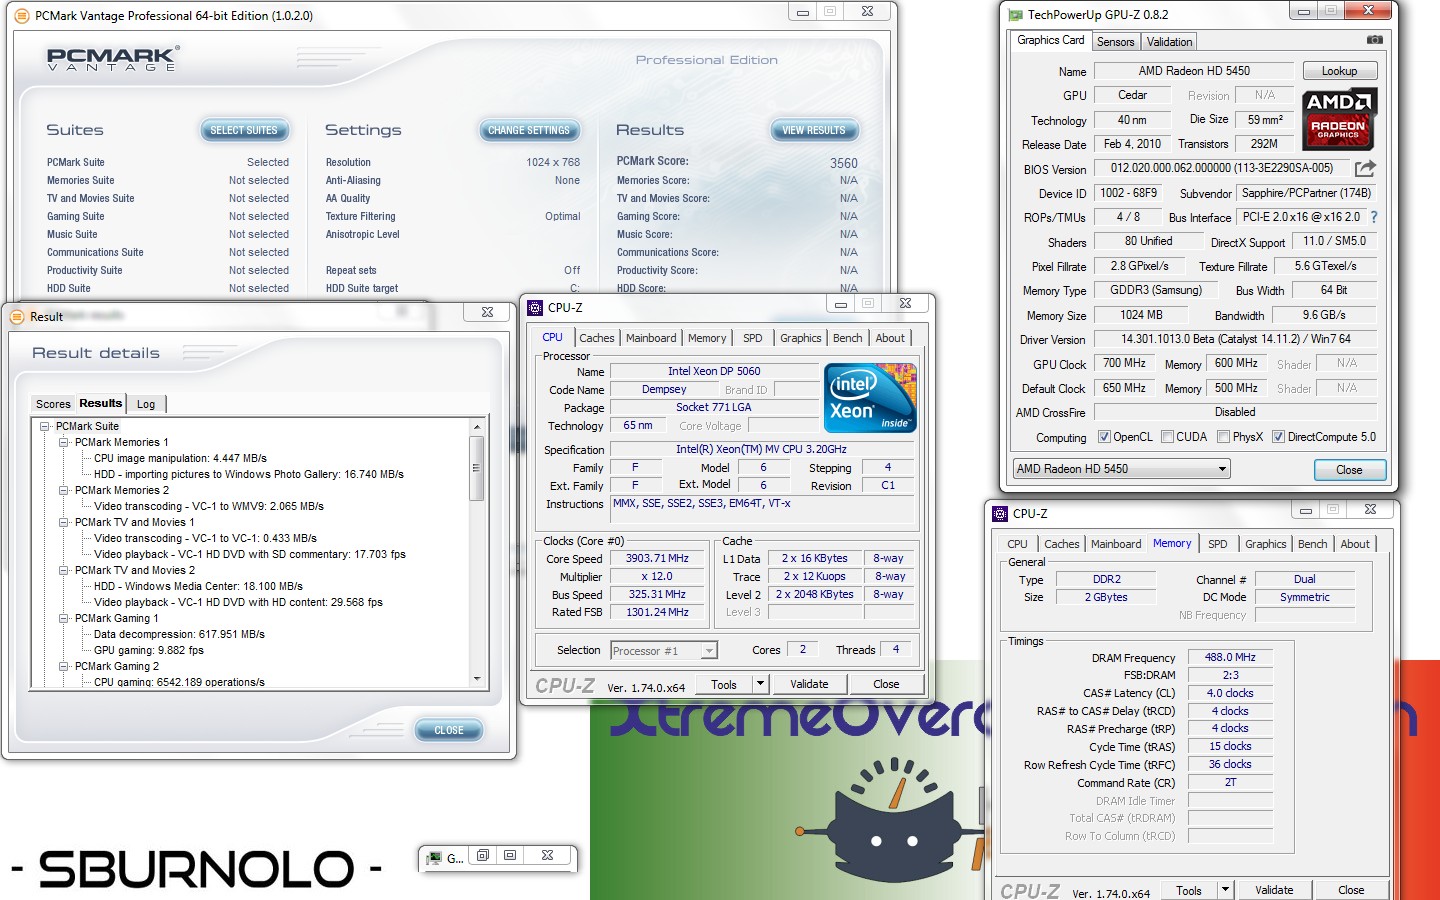Click the PCMark Score value 3560
Screen dimensions: 1440x900
pos(844,163)
